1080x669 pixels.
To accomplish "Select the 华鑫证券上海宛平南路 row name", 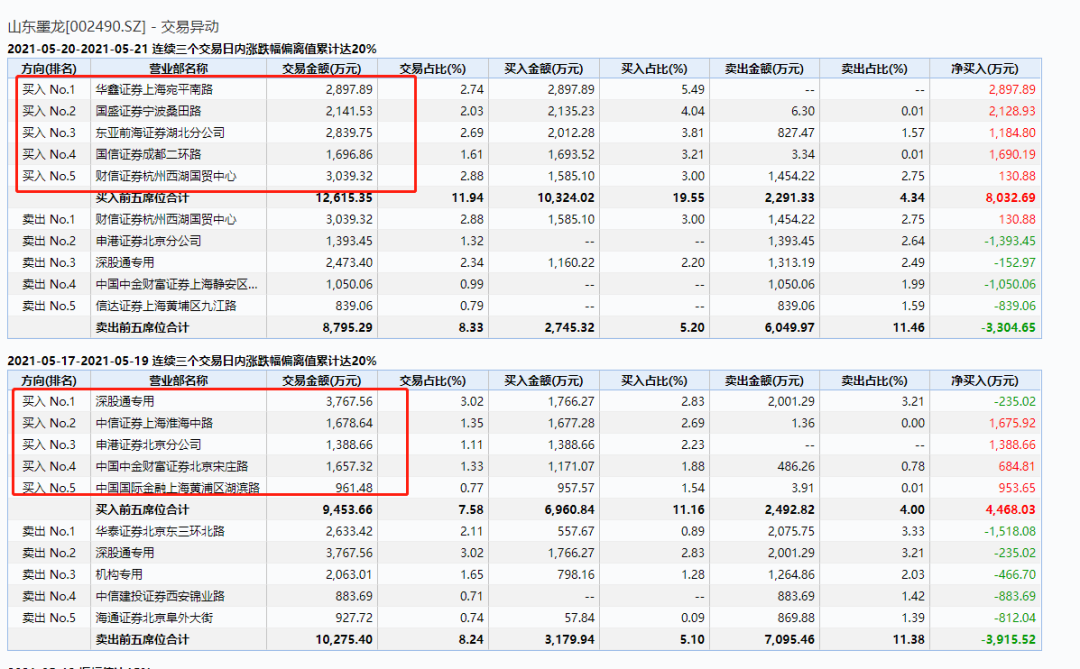I will pyautogui.click(x=154, y=90).
